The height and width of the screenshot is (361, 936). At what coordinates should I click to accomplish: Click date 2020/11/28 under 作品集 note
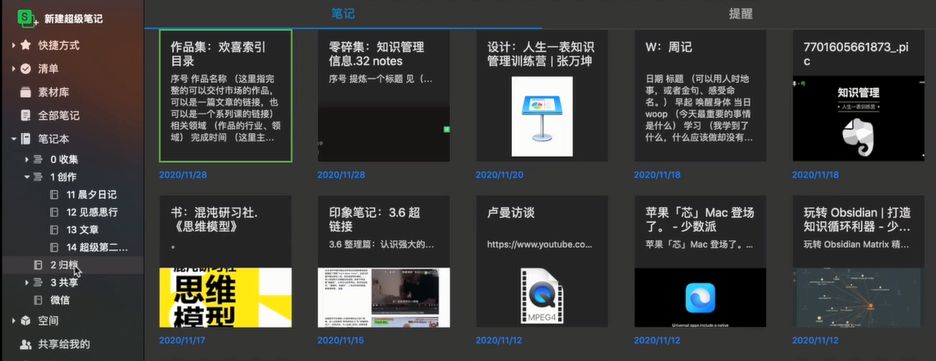[x=182, y=175]
